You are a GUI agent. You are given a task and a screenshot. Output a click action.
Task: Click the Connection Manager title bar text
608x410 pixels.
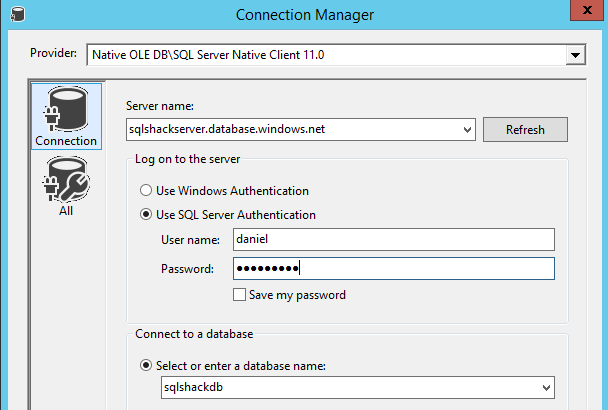click(305, 14)
